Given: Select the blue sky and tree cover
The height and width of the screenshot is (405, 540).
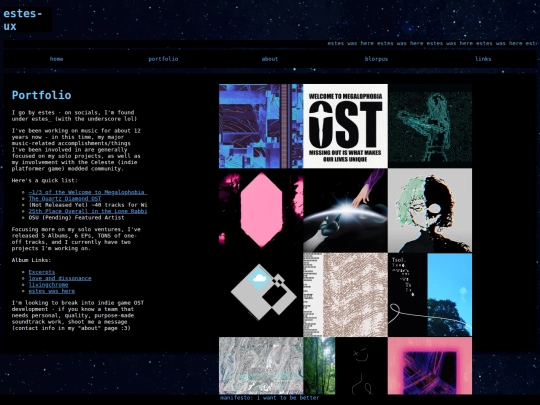Looking at the screenshot, I should (x=430, y=295).
